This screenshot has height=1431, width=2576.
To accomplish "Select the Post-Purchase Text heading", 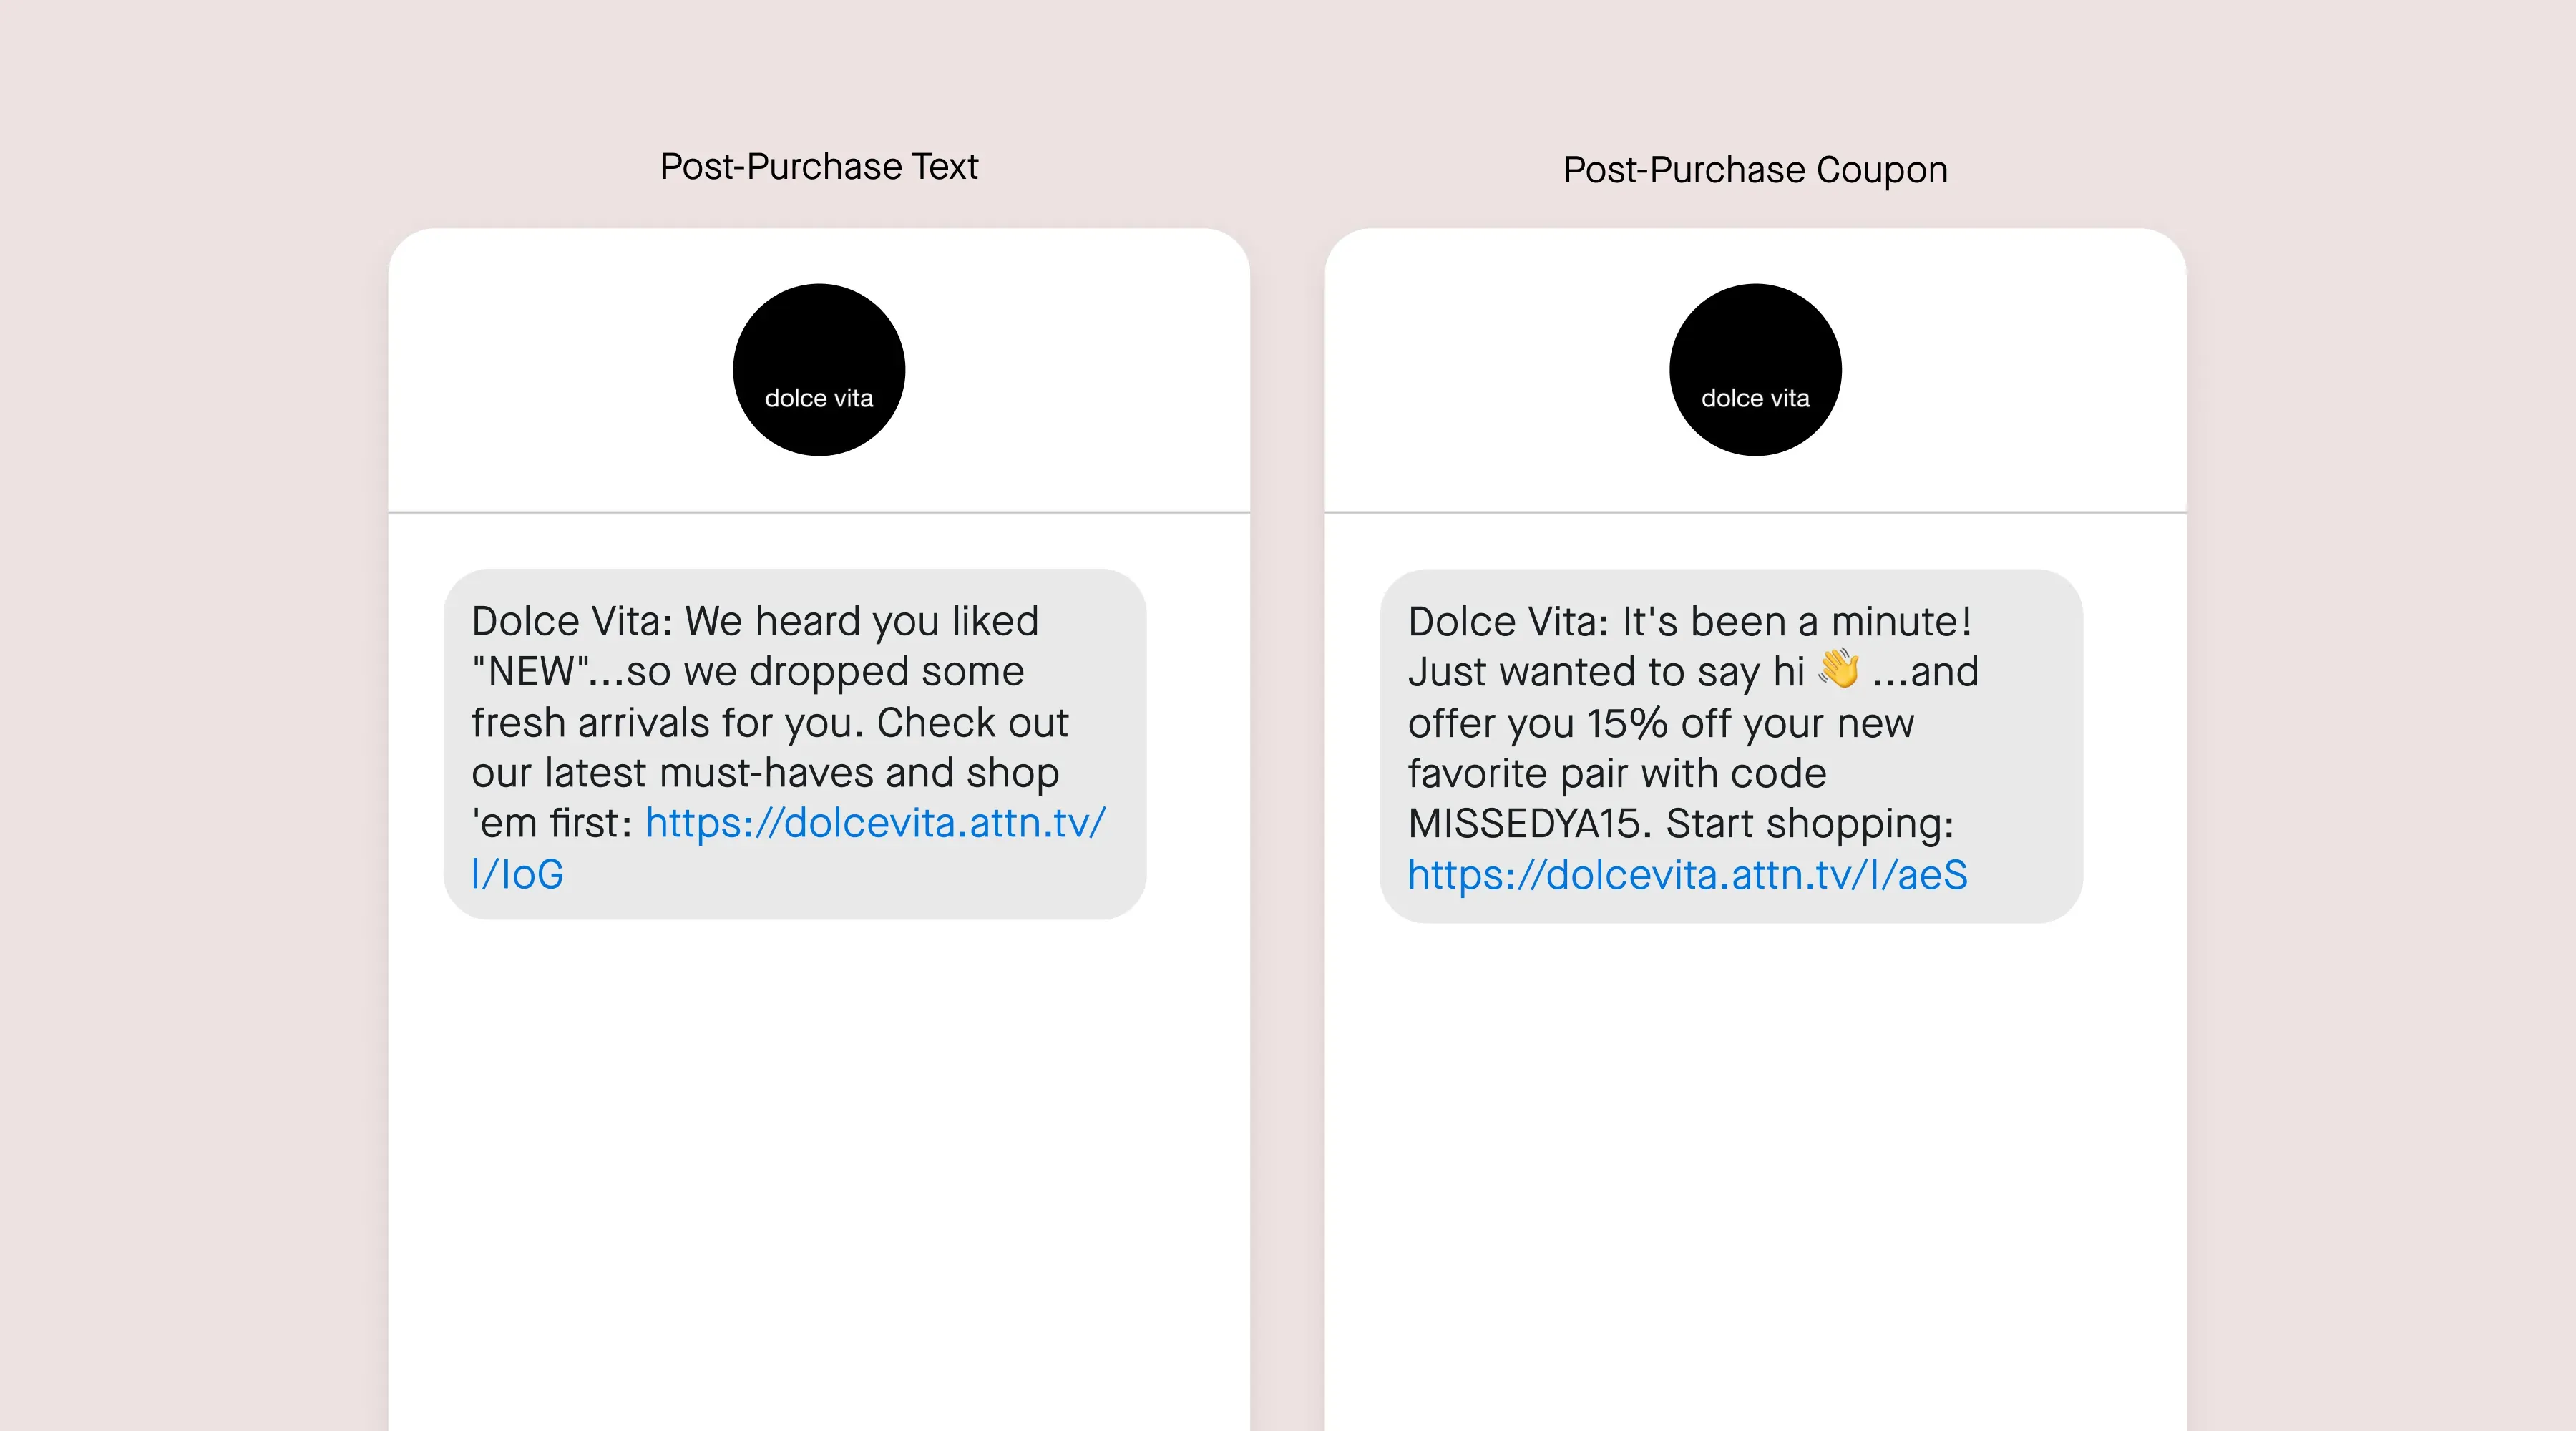I will tap(819, 166).
